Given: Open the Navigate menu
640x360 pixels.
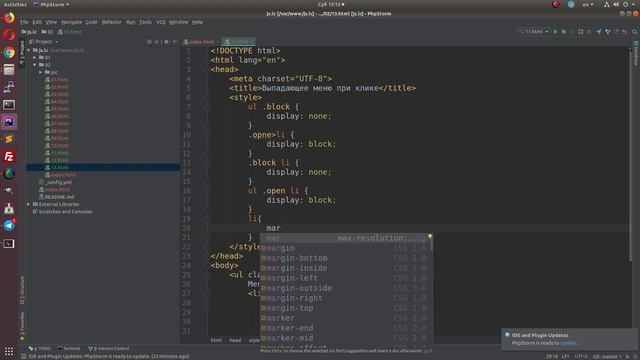Looking at the screenshot, I should pyautogui.click(x=71, y=22).
